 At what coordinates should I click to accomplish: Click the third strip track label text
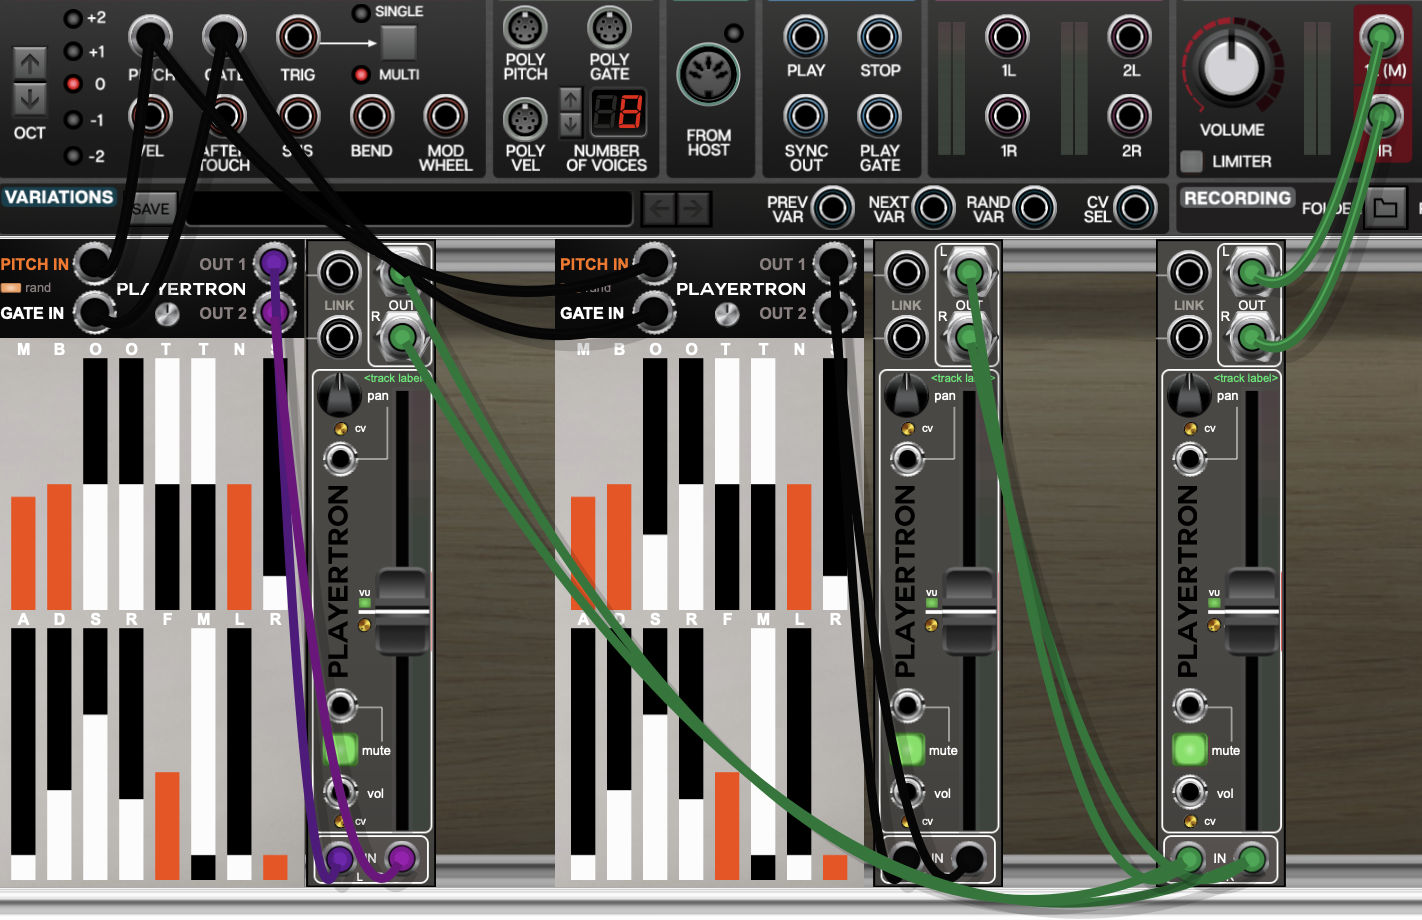coord(1246,378)
